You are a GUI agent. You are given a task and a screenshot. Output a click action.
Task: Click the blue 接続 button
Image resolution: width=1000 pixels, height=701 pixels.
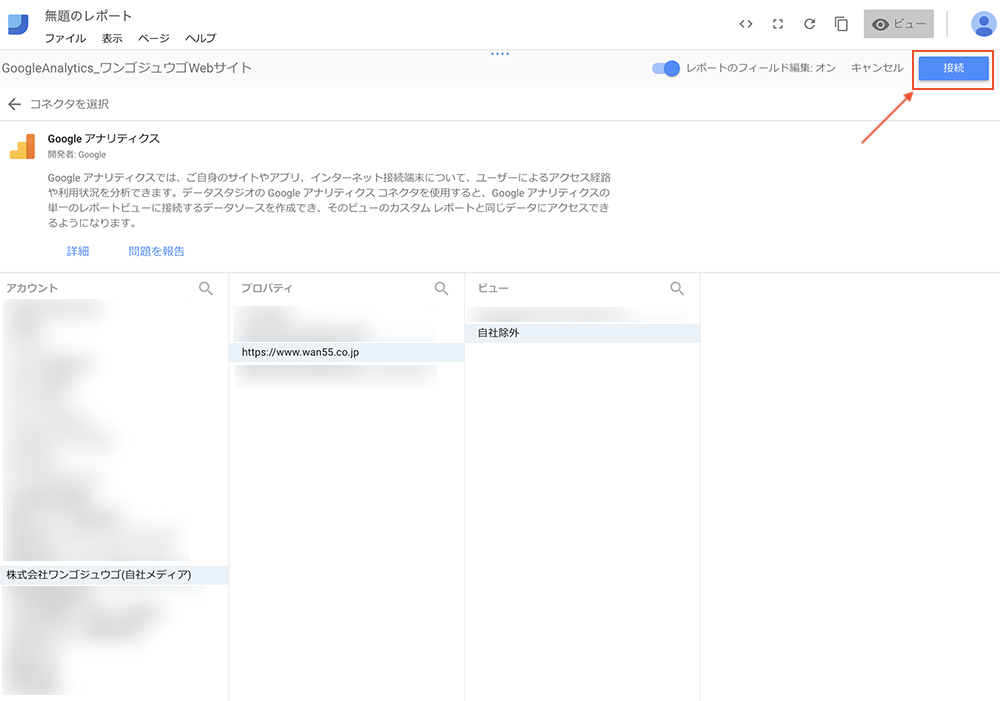[x=953, y=68]
